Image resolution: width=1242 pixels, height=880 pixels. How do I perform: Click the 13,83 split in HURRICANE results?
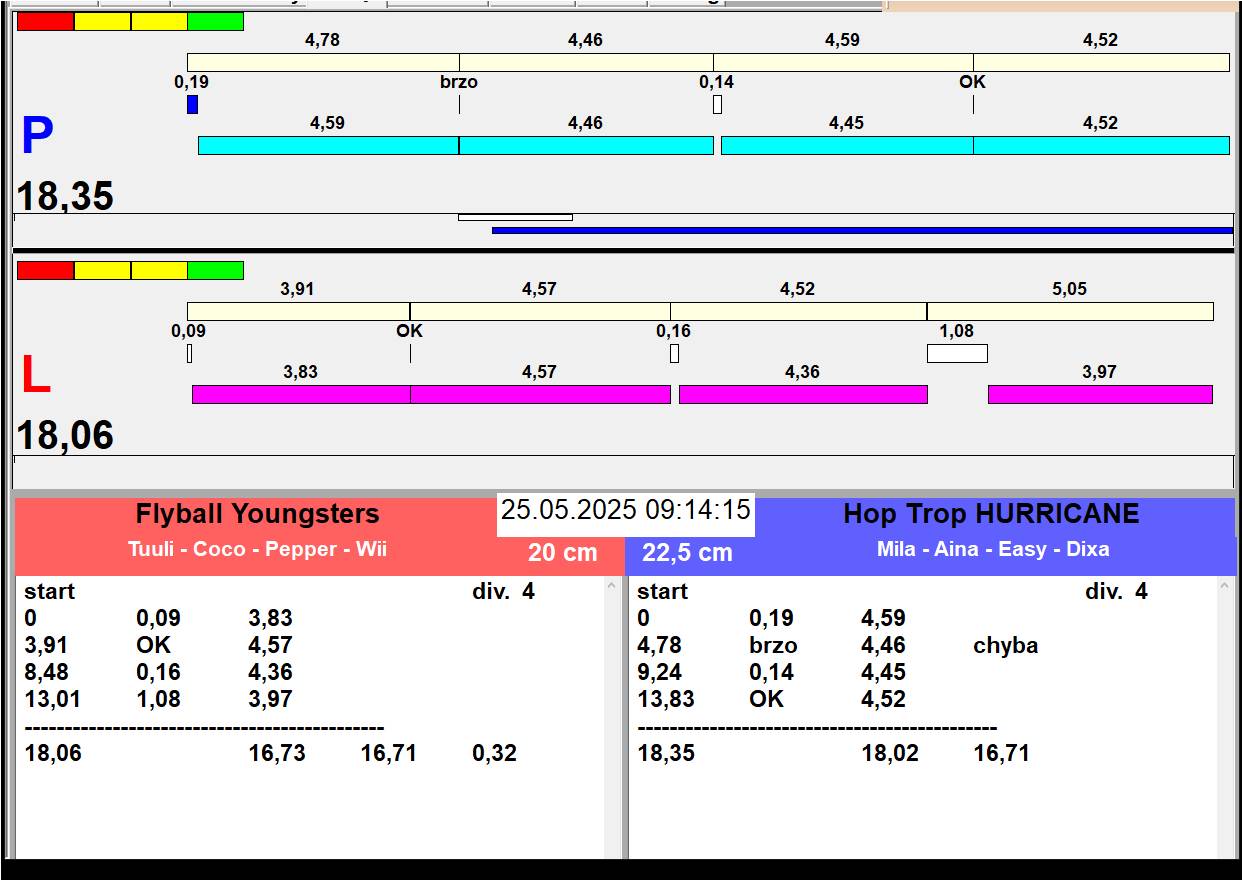point(666,699)
